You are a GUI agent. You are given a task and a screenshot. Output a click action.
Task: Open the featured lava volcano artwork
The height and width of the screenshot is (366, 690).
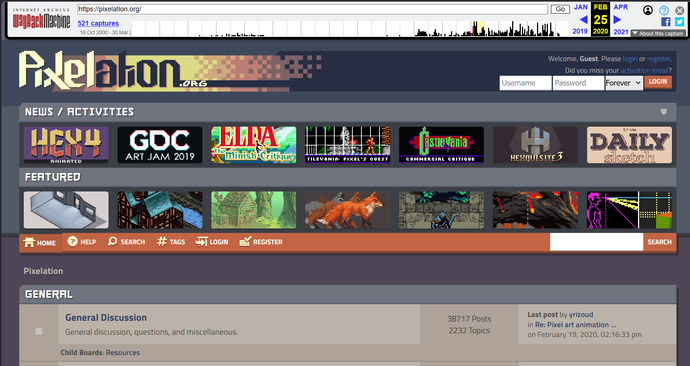(535, 210)
